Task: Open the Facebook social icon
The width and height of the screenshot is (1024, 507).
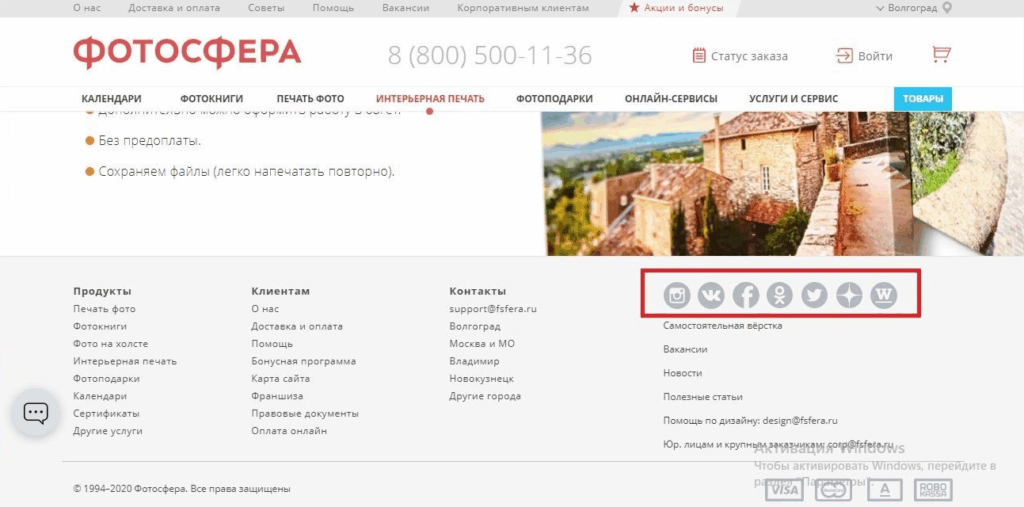Action: pos(746,295)
